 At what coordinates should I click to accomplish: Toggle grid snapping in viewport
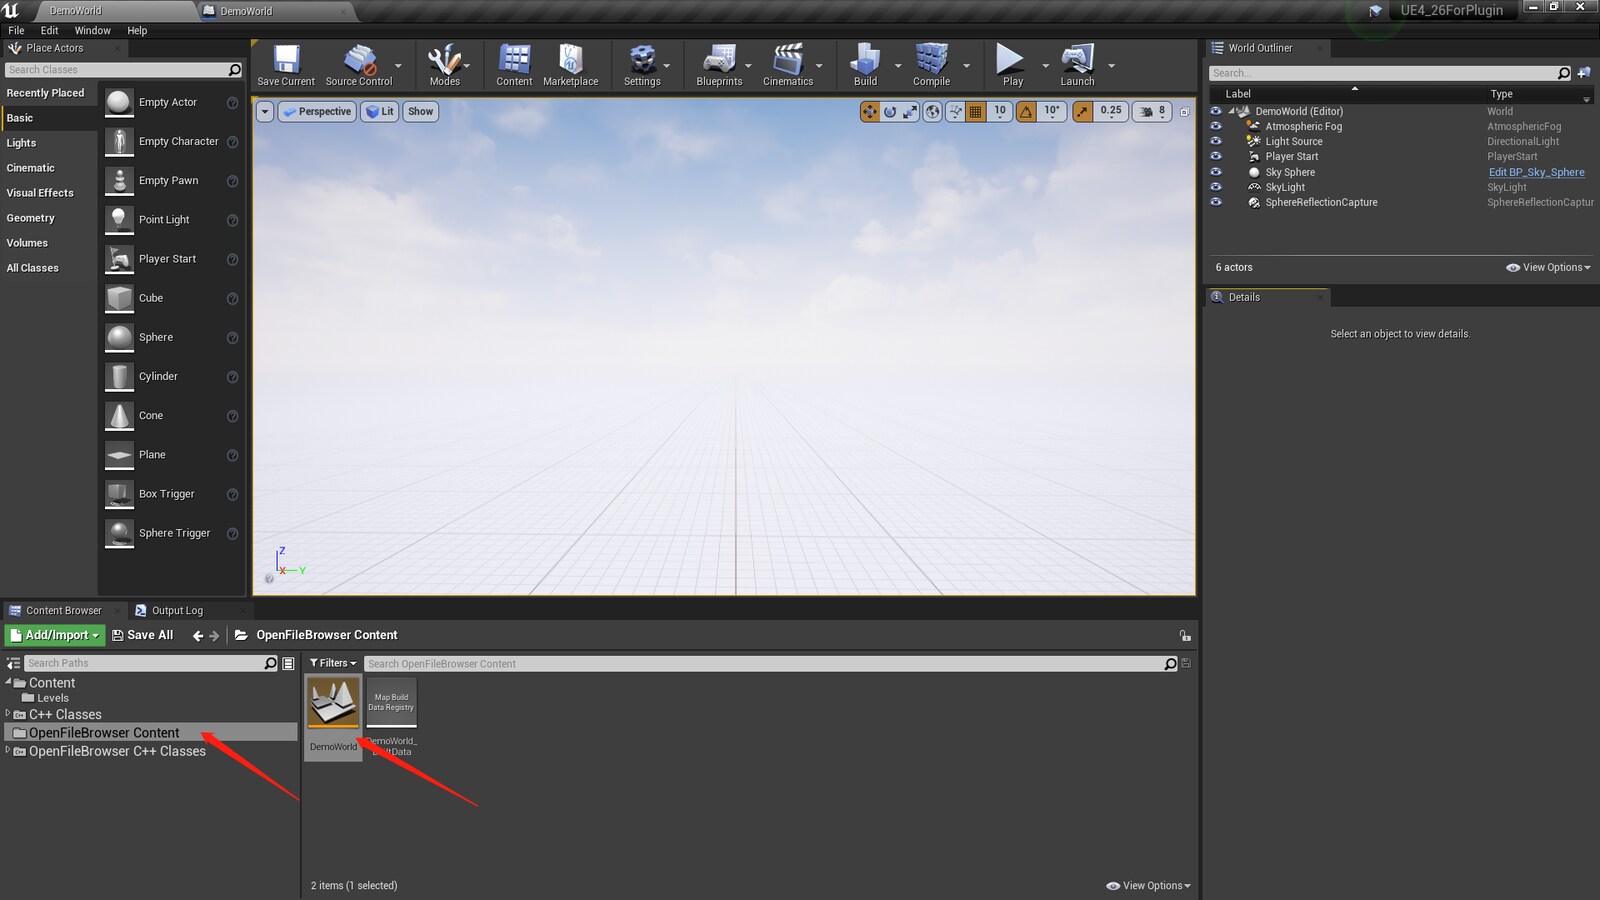coord(976,112)
